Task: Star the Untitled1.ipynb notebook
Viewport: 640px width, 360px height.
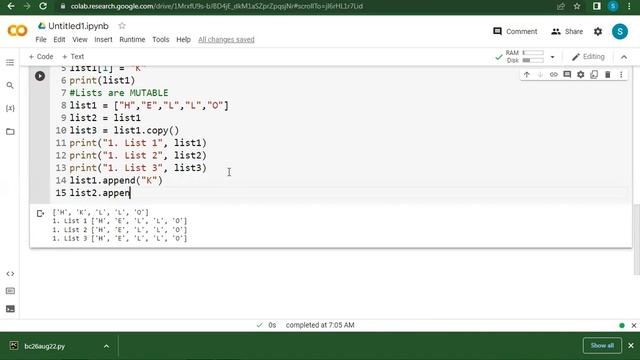Action: [122, 26]
